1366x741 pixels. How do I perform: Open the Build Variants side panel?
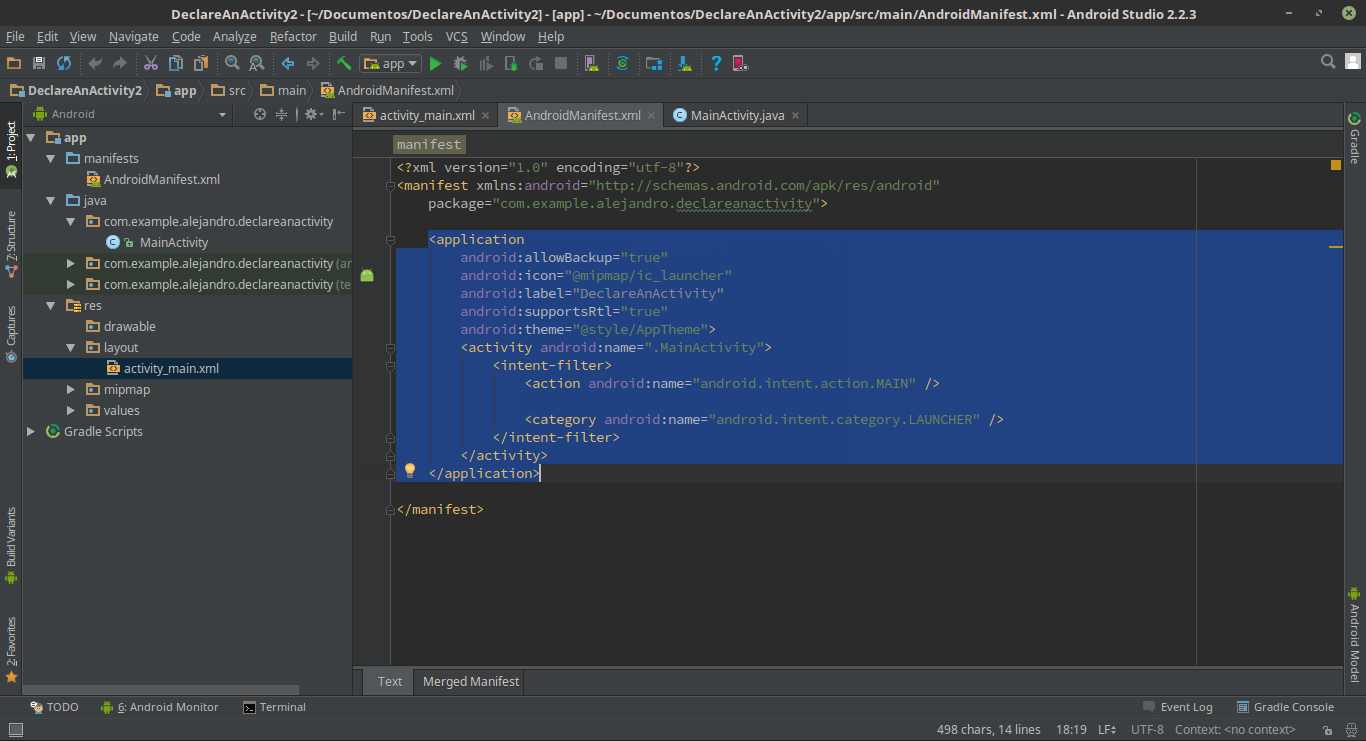pos(11,546)
